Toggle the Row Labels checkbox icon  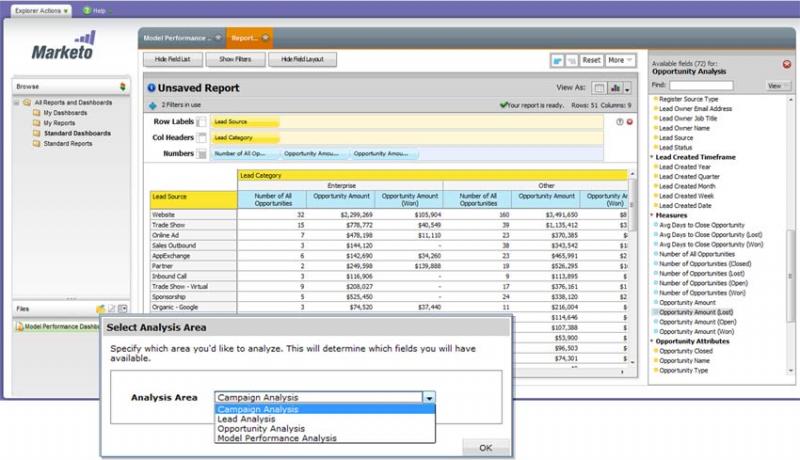pyautogui.click(x=202, y=122)
